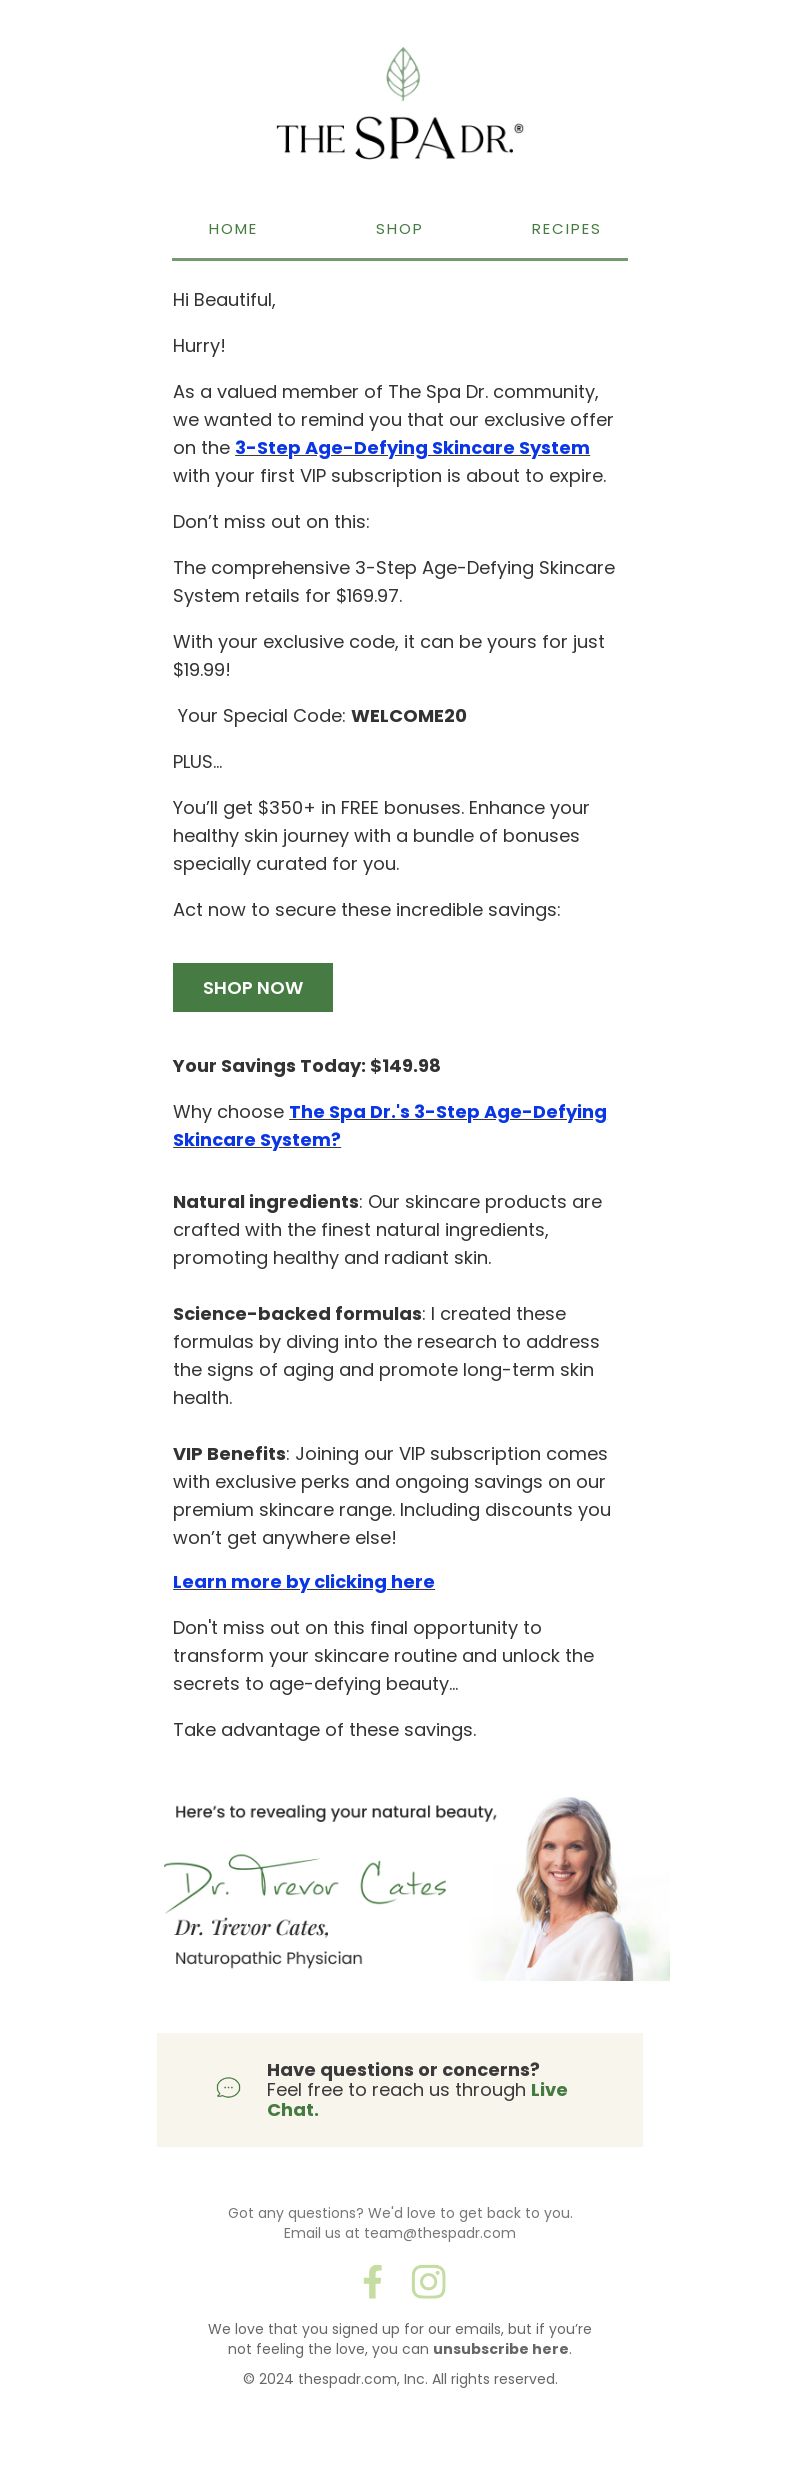This screenshot has height=2486, width=800.
Task: Click the team@thespadr.com email address
Action: coord(440,2233)
